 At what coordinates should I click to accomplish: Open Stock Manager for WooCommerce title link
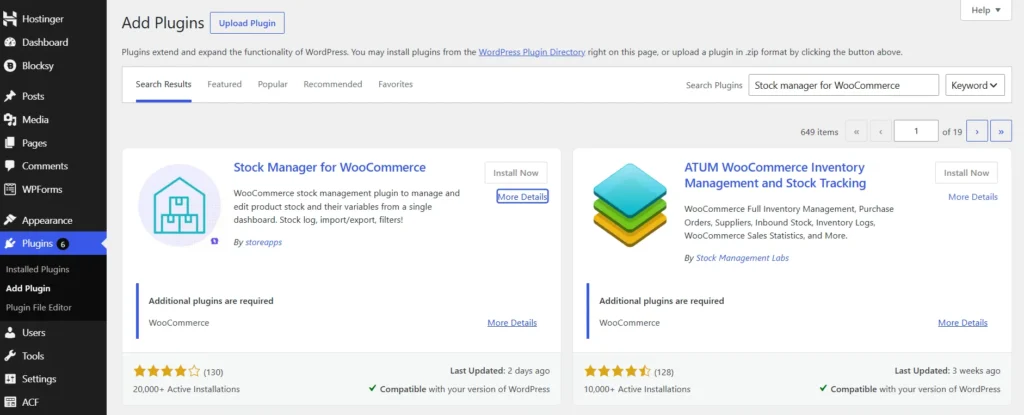click(x=330, y=167)
